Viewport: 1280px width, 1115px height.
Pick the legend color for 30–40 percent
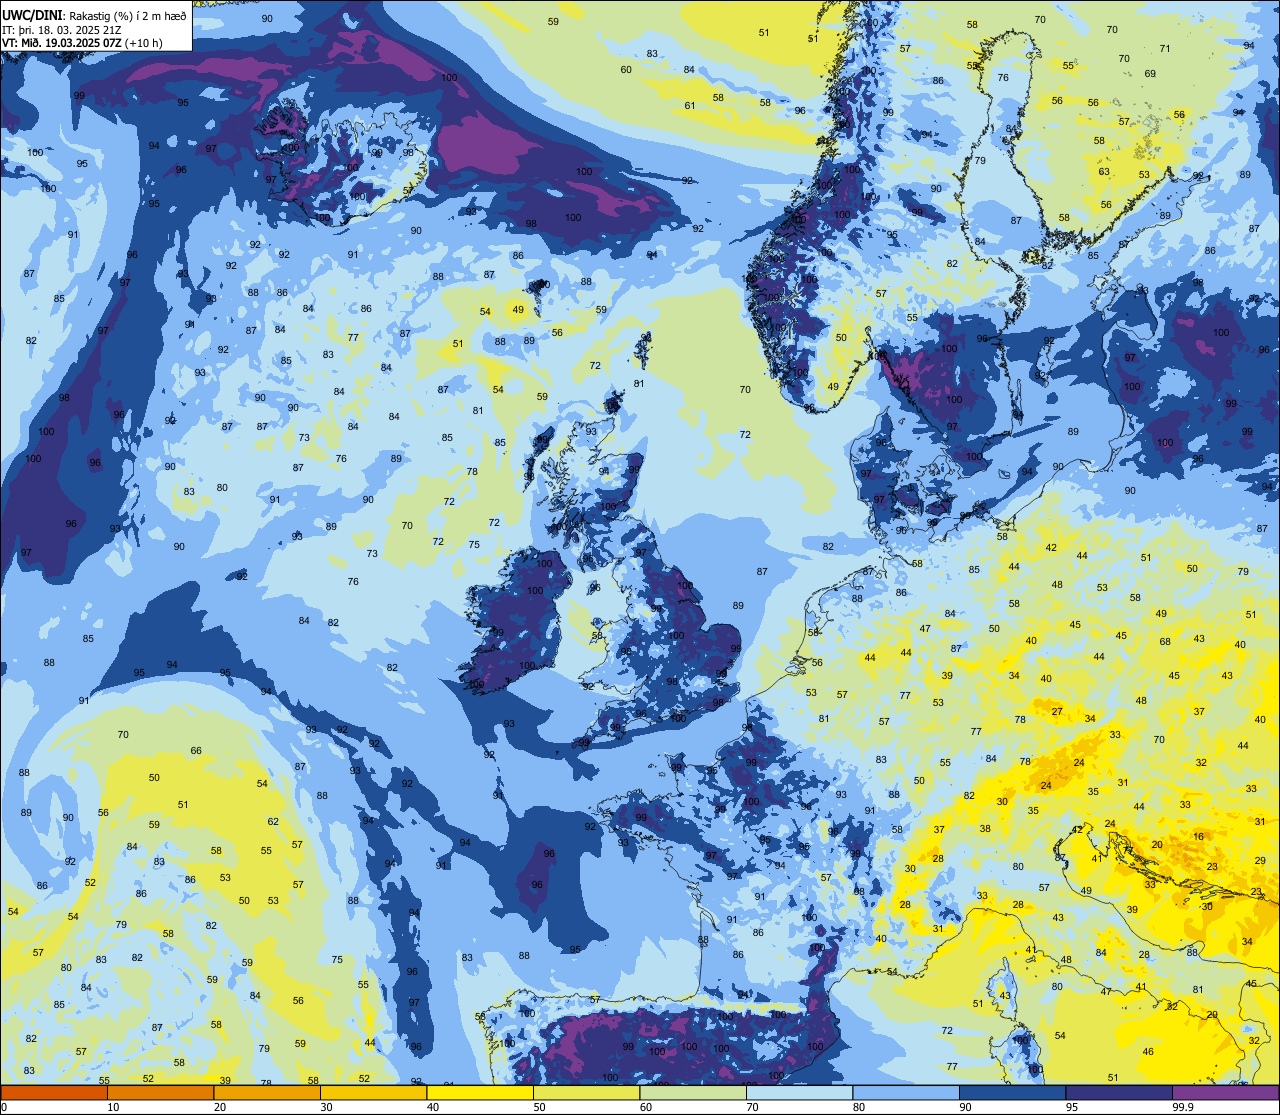[373, 1092]
